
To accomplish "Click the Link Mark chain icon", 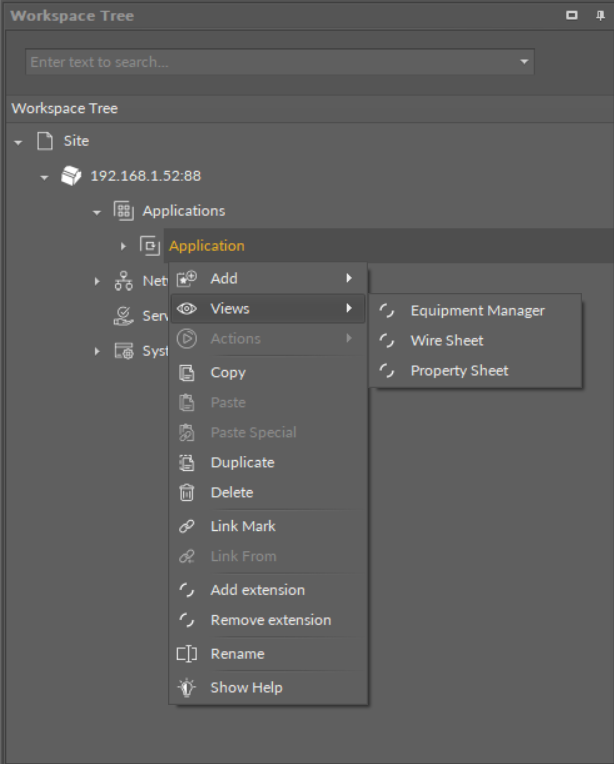I will tap(186, 526).
